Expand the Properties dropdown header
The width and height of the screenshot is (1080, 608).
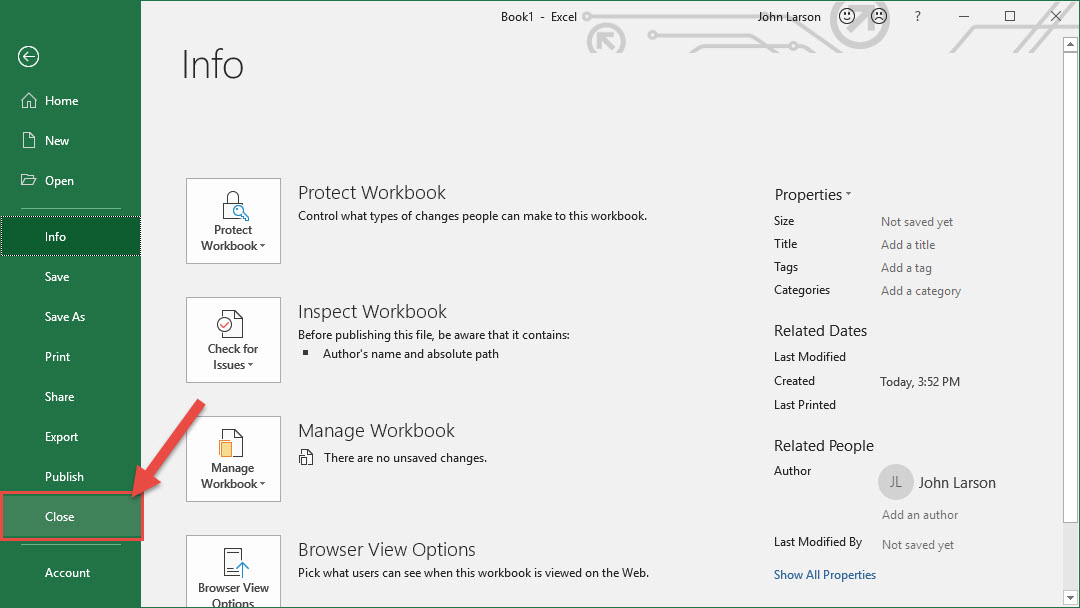pos(812,195)
